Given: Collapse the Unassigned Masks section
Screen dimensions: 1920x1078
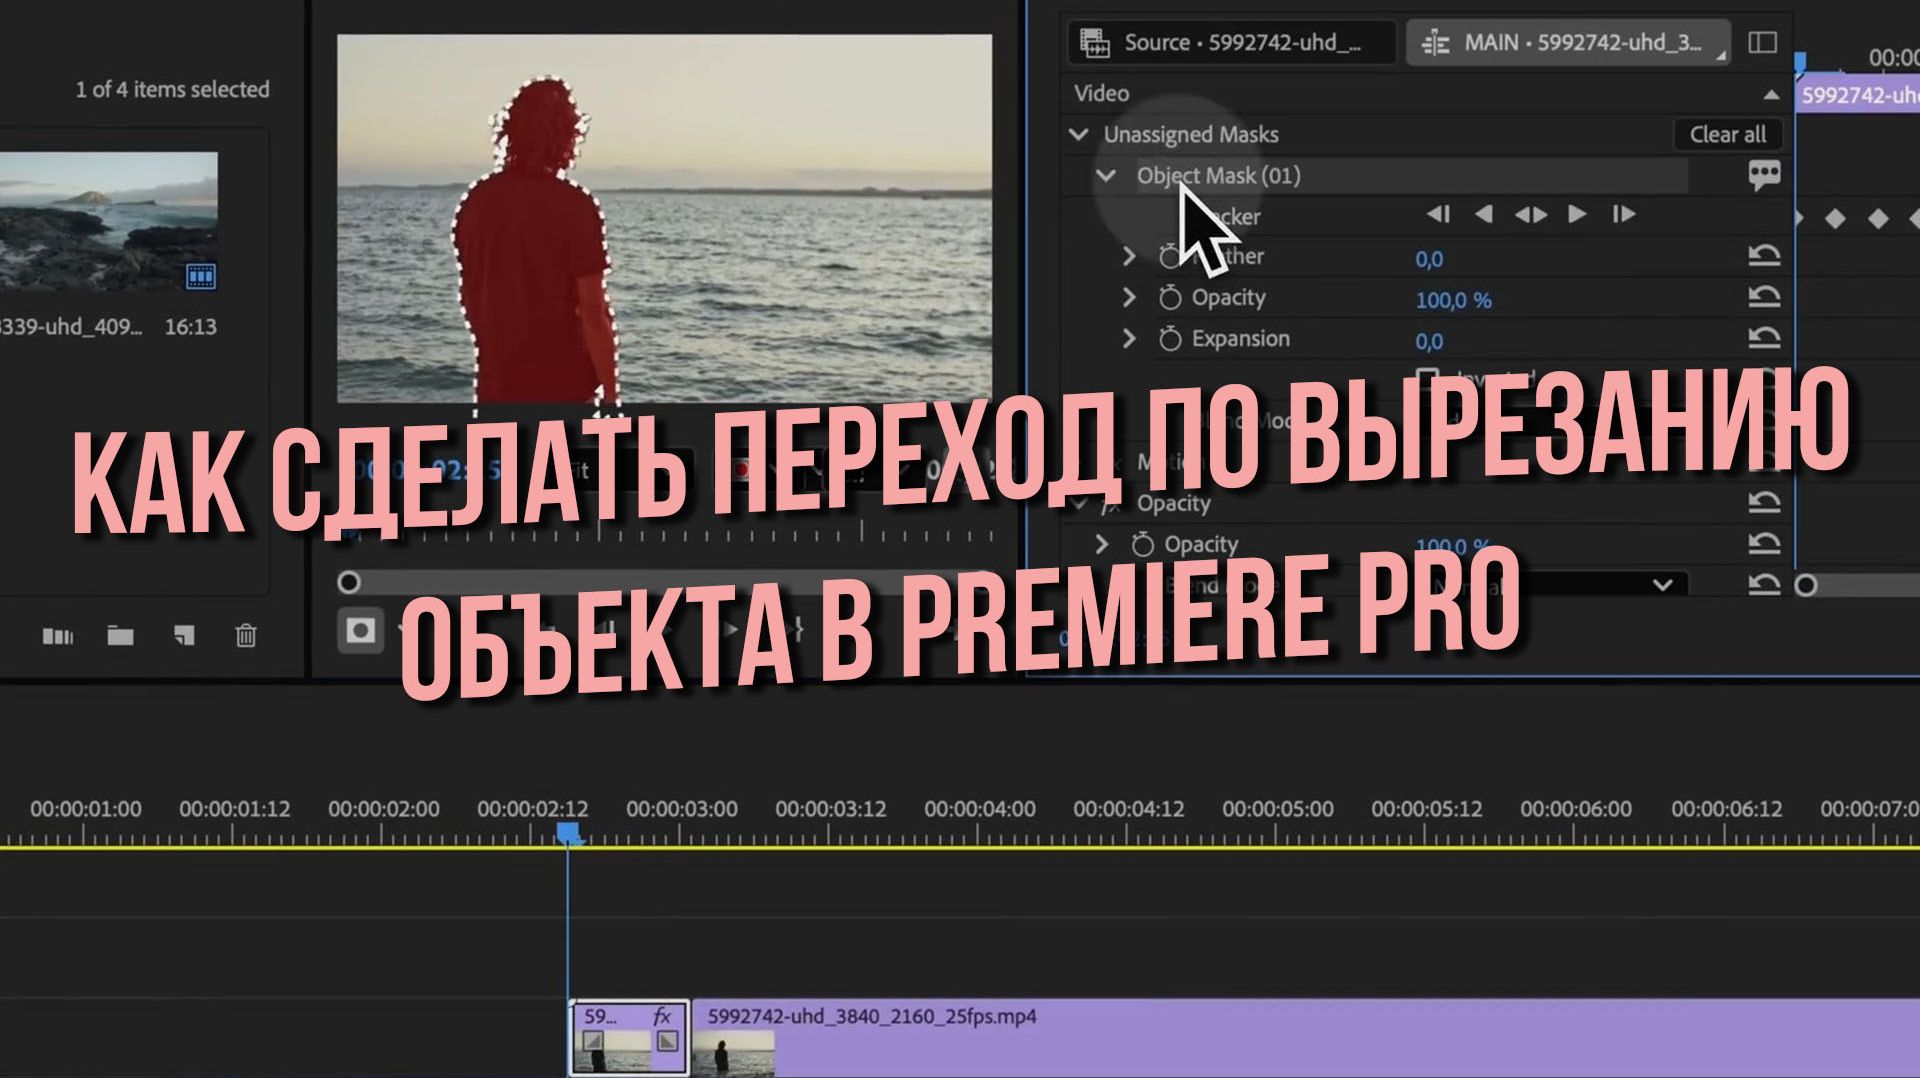Looking at the screenshot, I should click(x=1078, y=134).
